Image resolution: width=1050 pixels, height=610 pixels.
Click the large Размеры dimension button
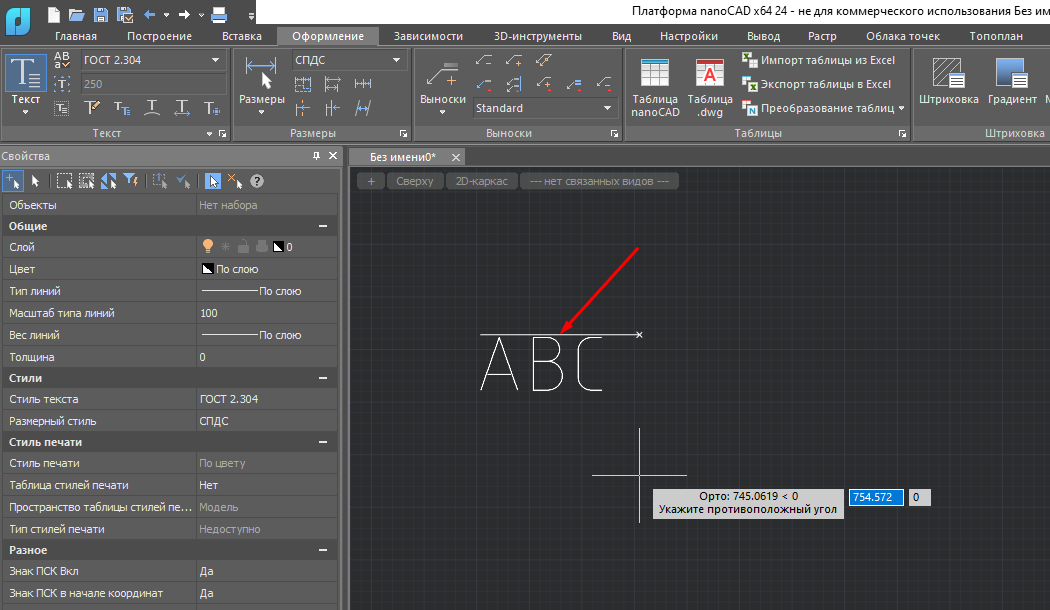[x=261, y=83]
